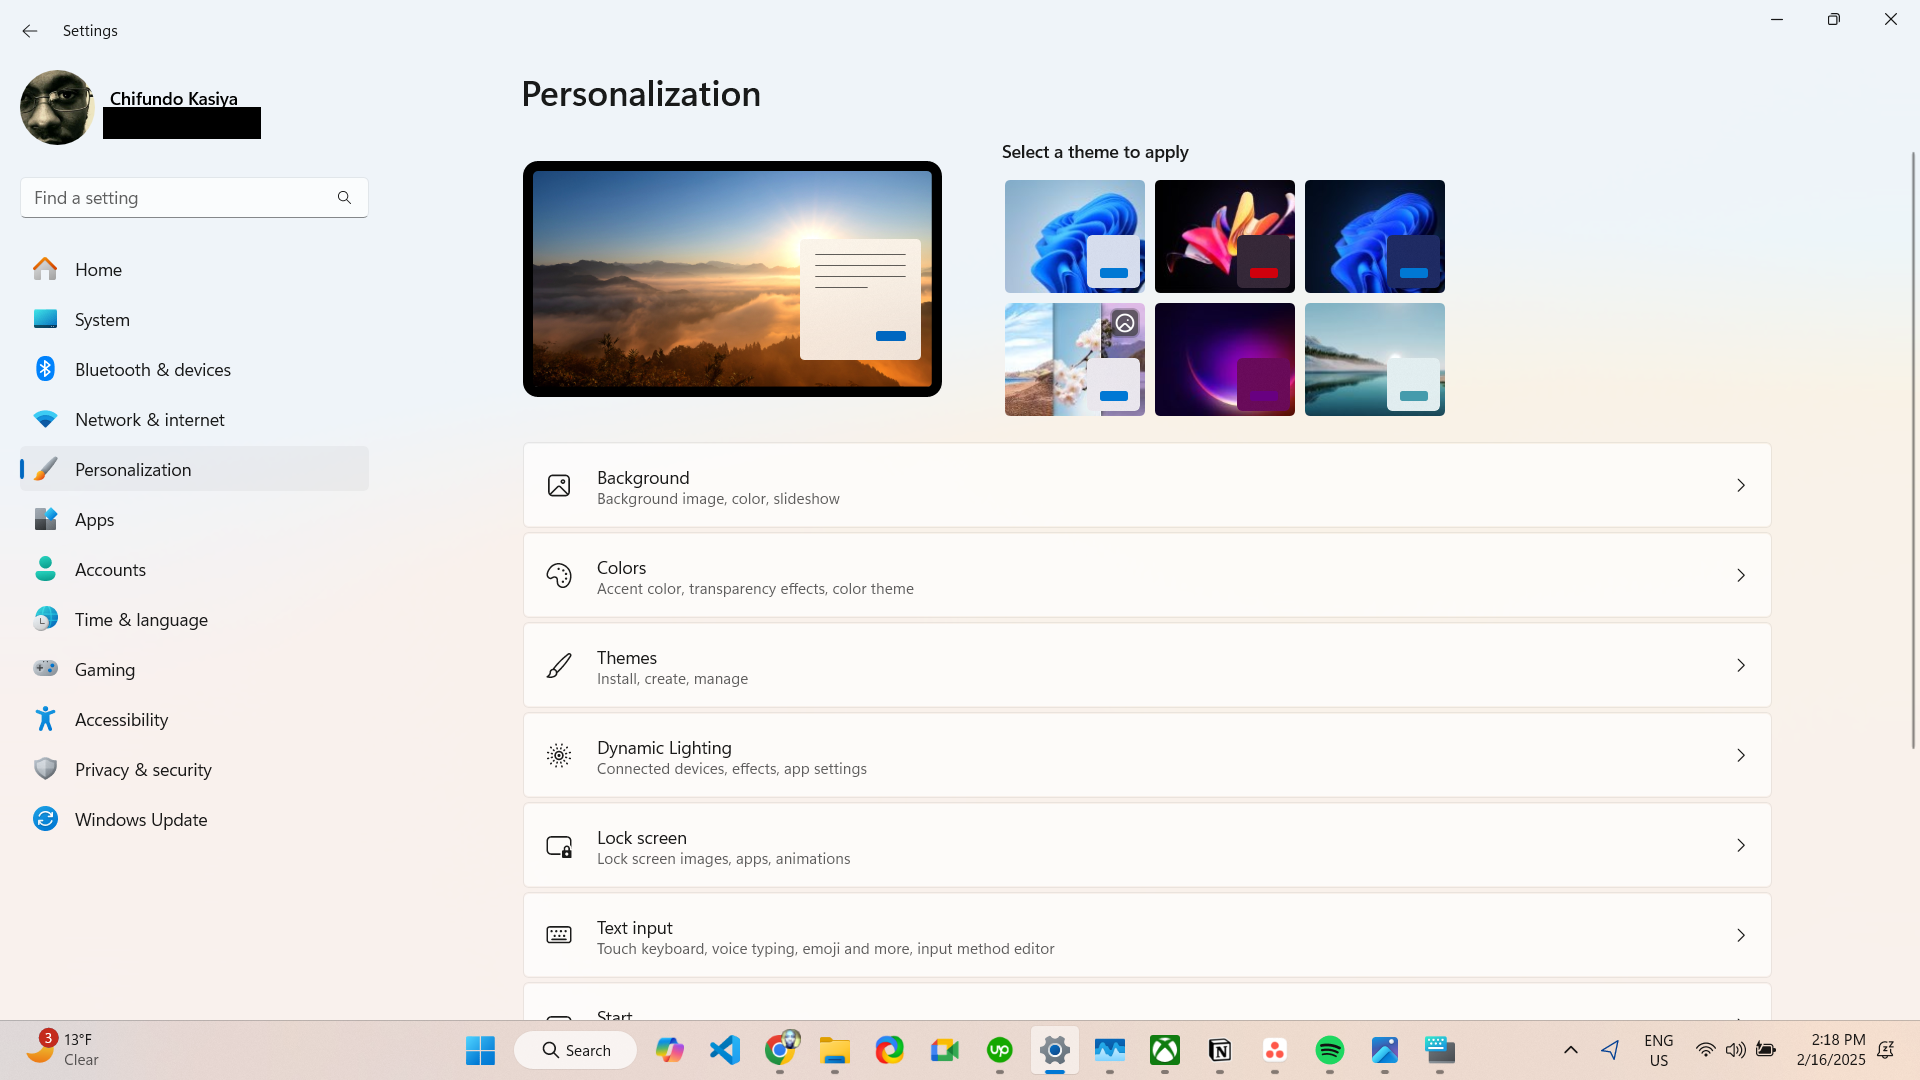Open Accounts settings in the sidebar
Image resolution: width=1920 pixels, height=1080 pixels.
(x=110, y=569)
